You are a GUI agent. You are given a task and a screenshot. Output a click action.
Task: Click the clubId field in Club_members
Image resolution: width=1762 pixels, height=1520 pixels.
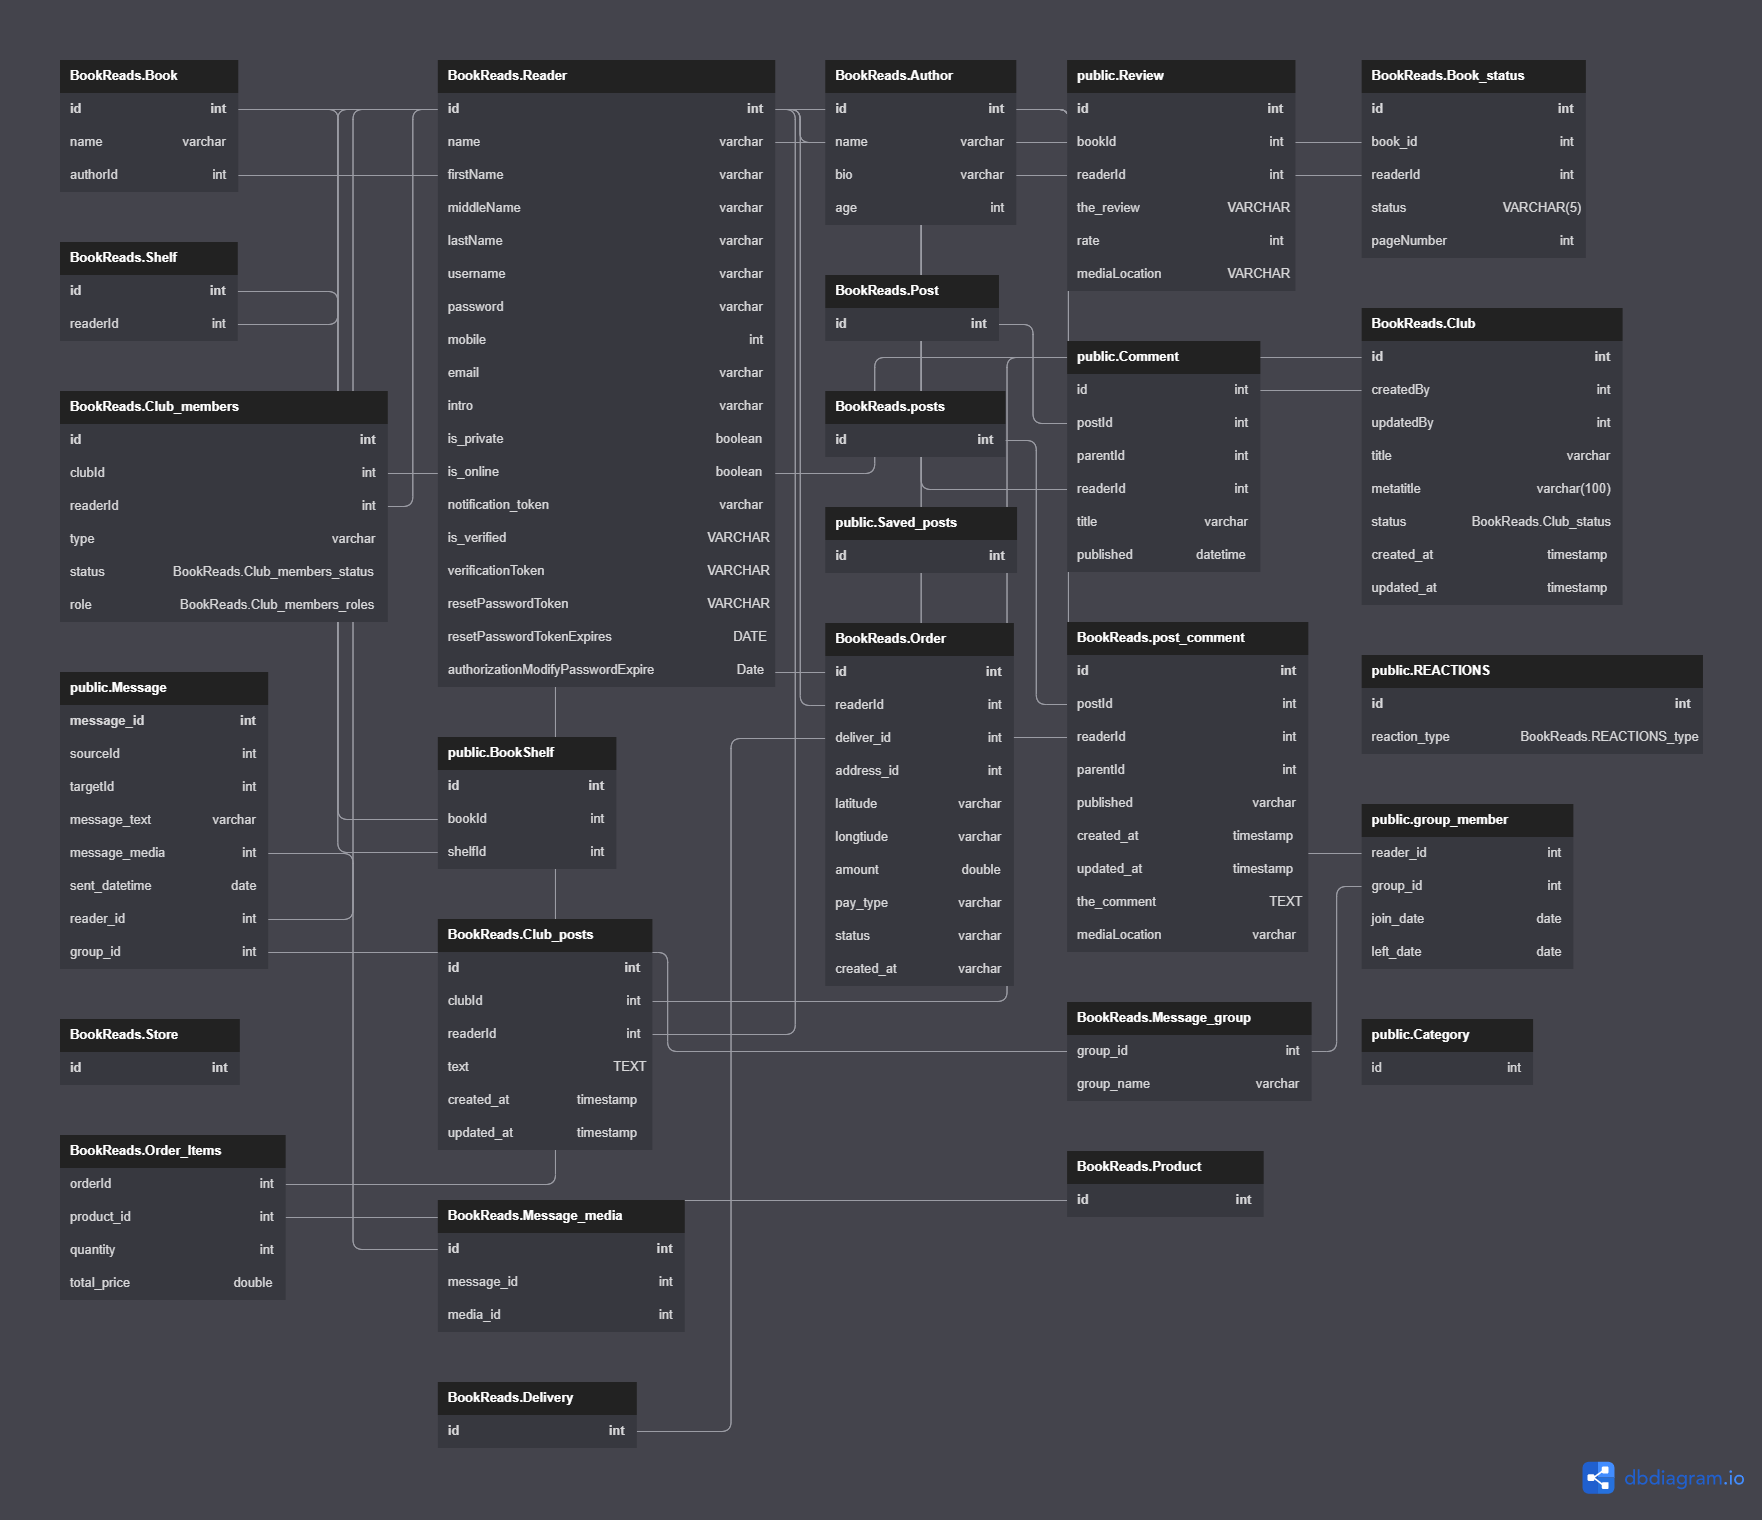coord(224,473)
